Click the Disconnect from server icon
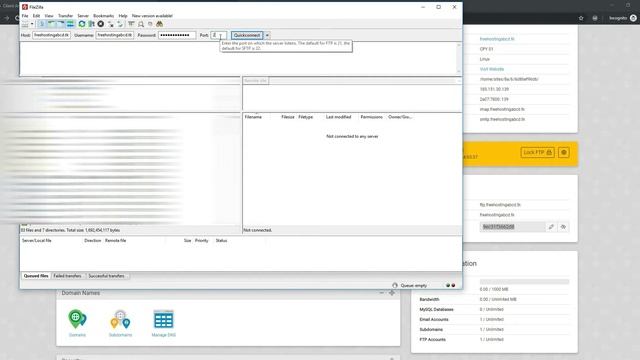 (x=111, y=24)
